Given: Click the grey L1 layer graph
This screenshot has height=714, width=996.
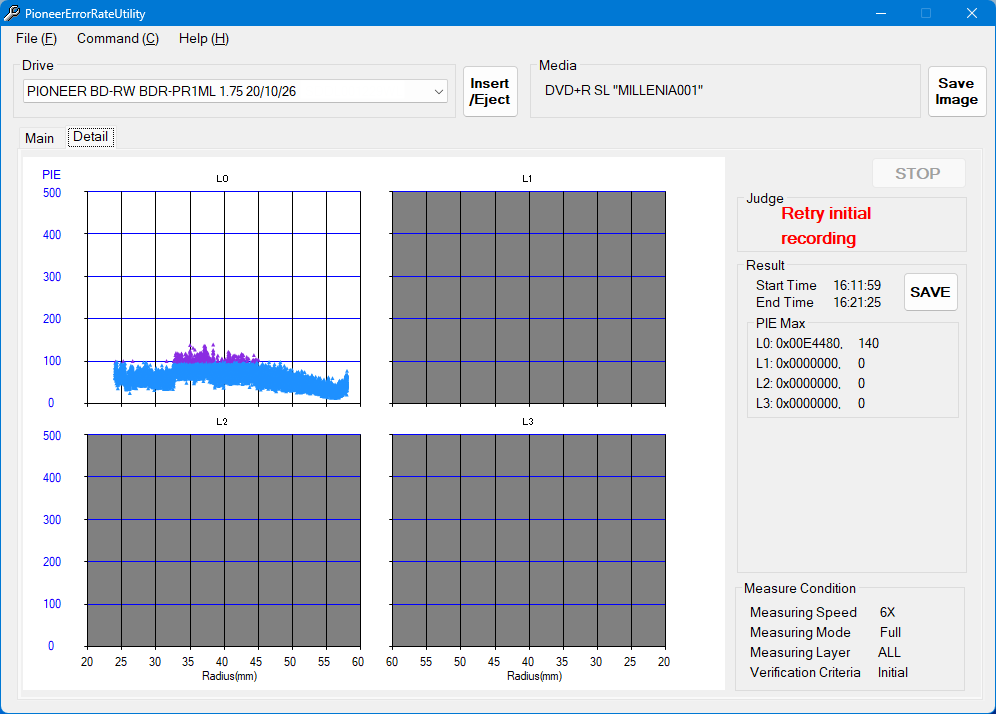Looking at the screenshot, I should (528, 297).
